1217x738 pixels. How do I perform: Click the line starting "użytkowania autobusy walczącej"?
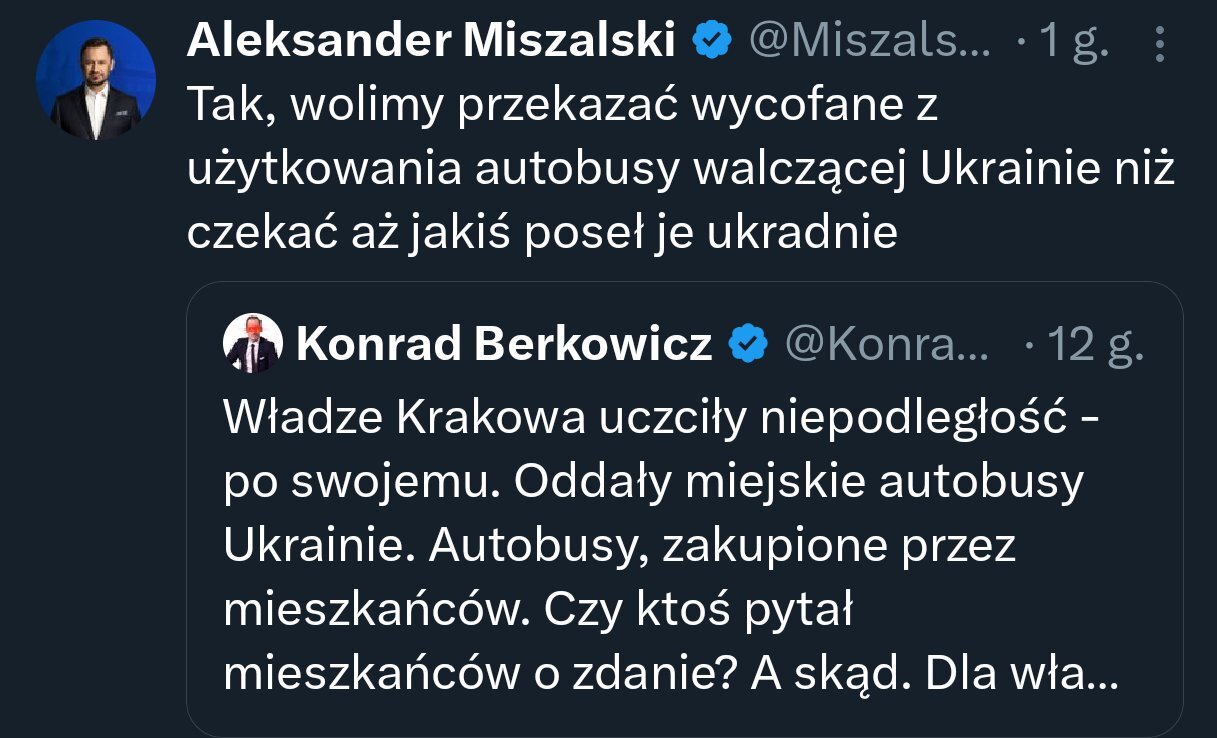(x=680, y=170)
